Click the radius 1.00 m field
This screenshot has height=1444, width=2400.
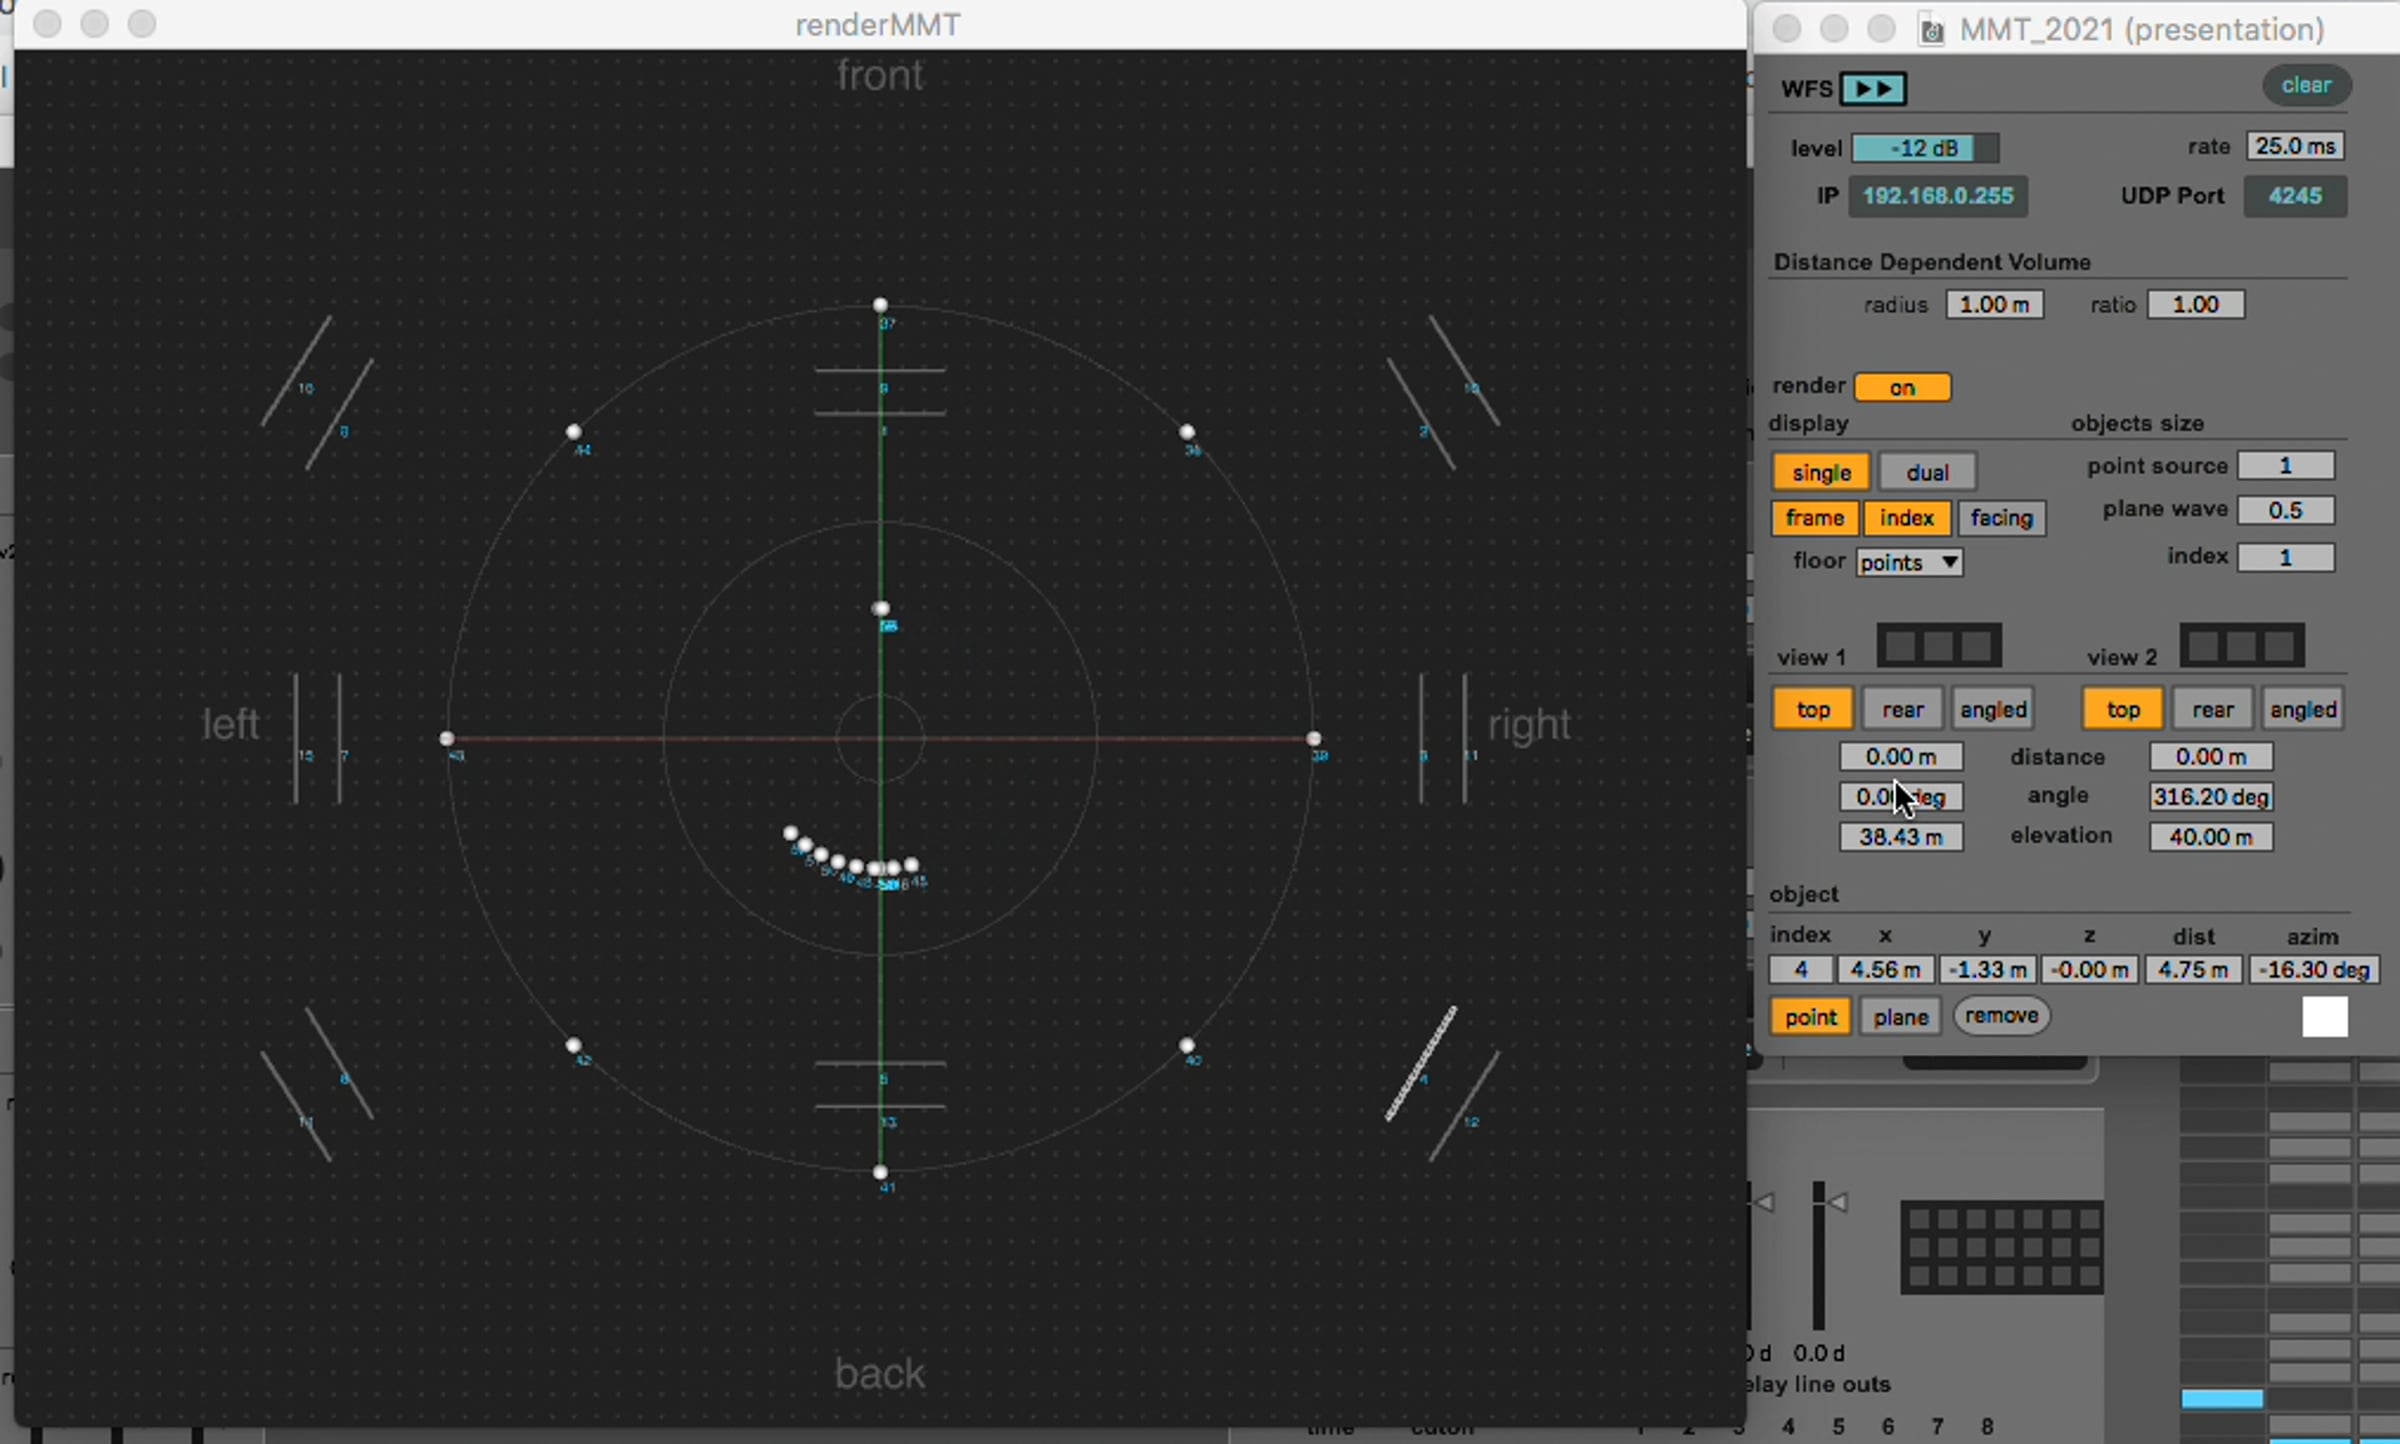[1994, 304]
